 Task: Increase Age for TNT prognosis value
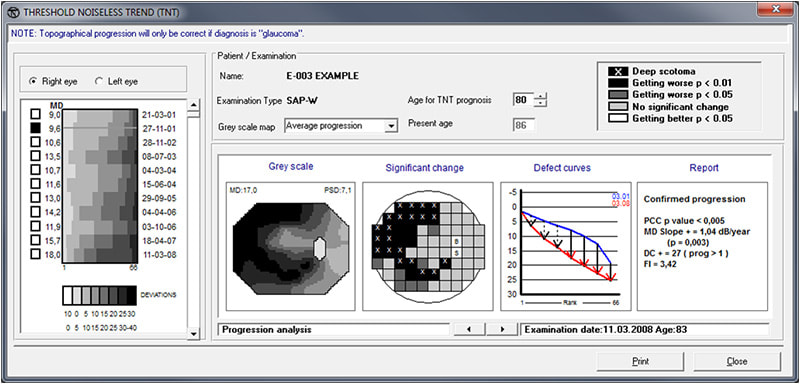tap(540, 97)
